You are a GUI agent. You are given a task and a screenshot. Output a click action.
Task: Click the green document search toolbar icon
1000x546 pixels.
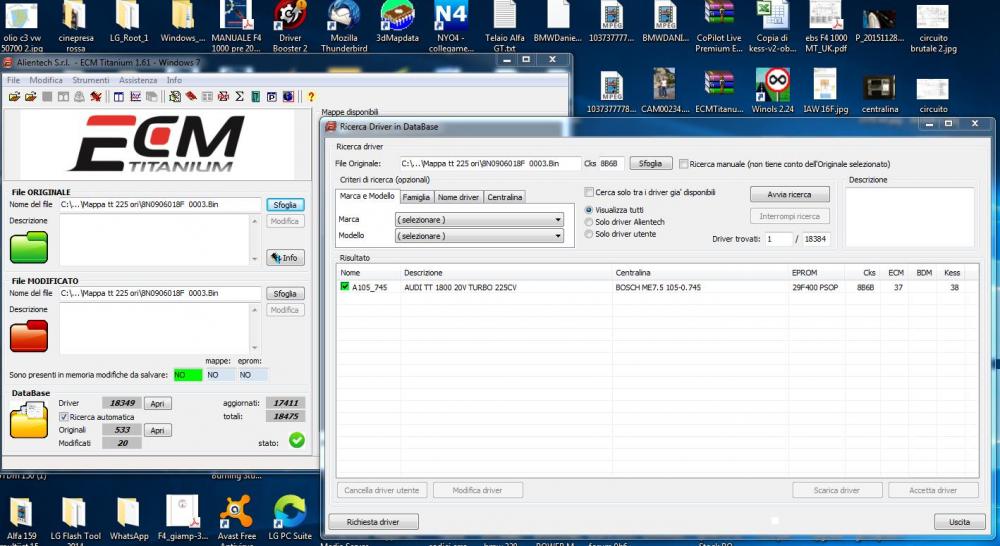174,97
